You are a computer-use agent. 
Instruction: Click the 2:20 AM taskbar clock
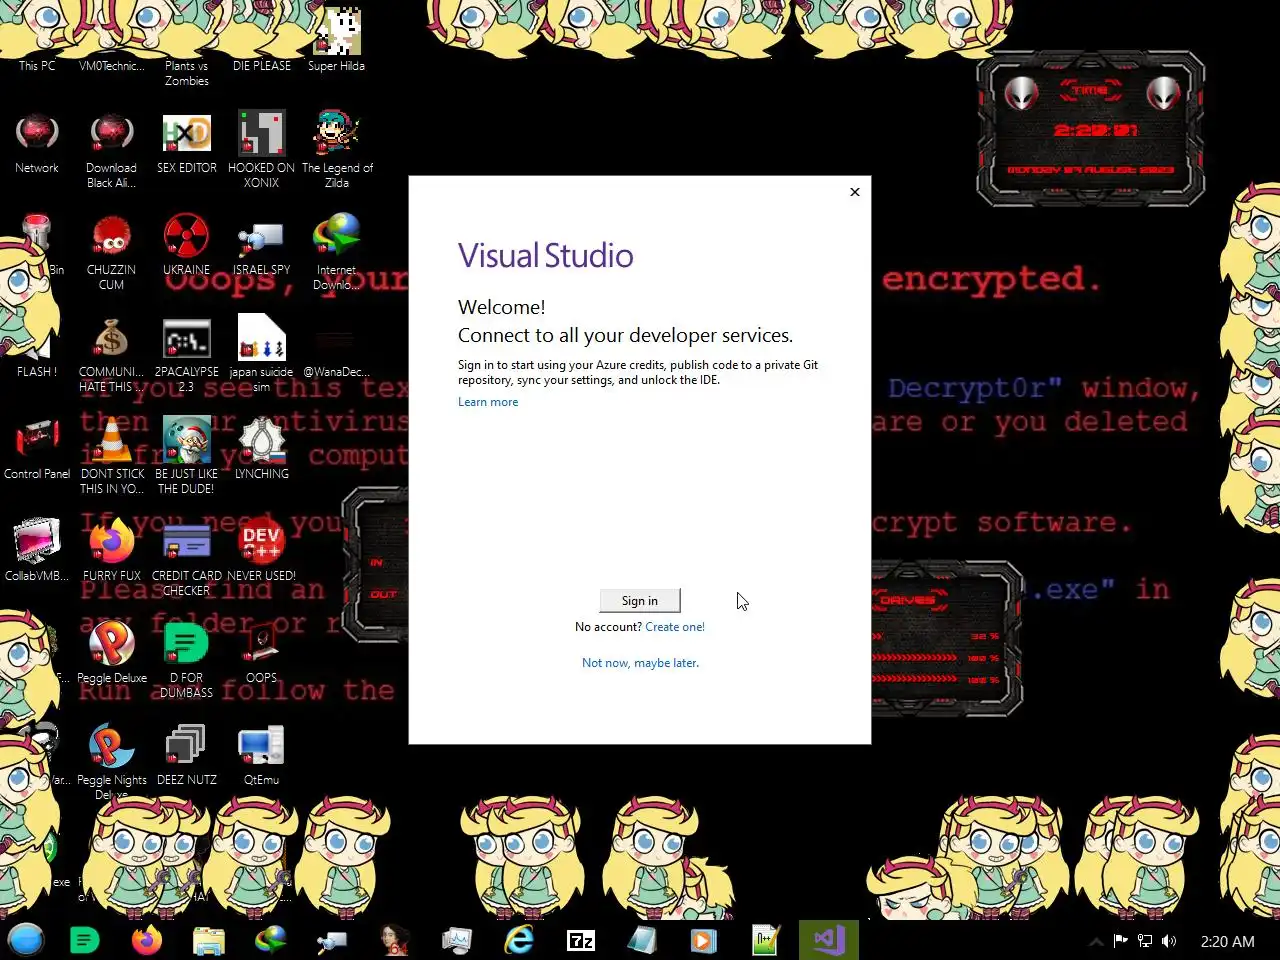1227,941
